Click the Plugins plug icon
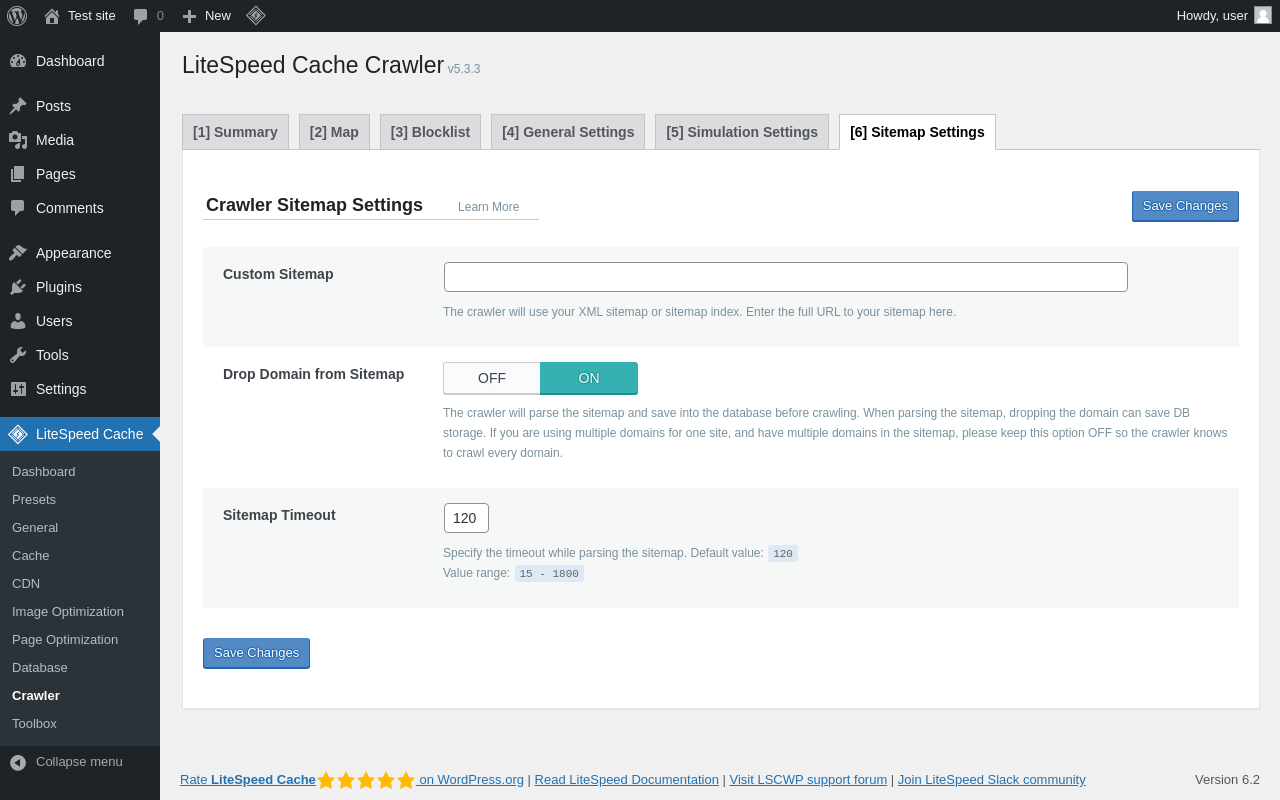 [18, 287]
